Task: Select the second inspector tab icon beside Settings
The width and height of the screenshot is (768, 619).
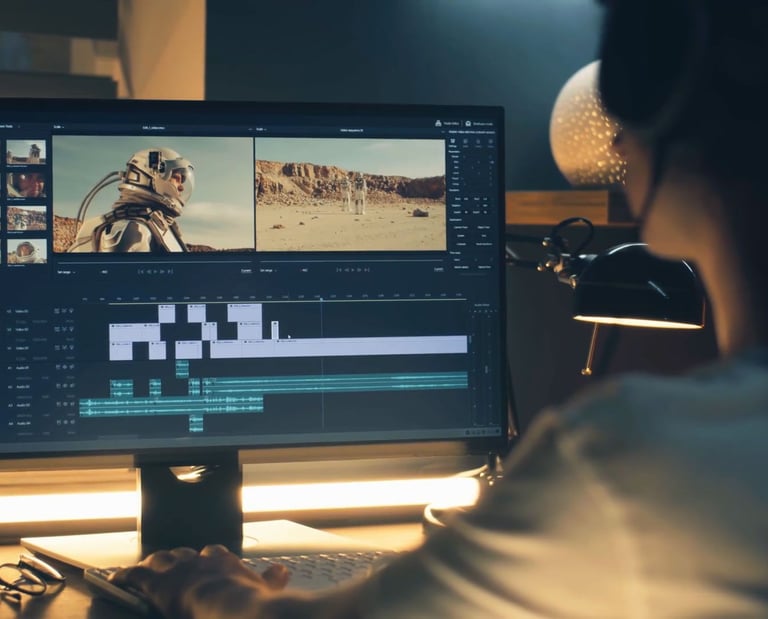Action: click(x=465, y=142)
